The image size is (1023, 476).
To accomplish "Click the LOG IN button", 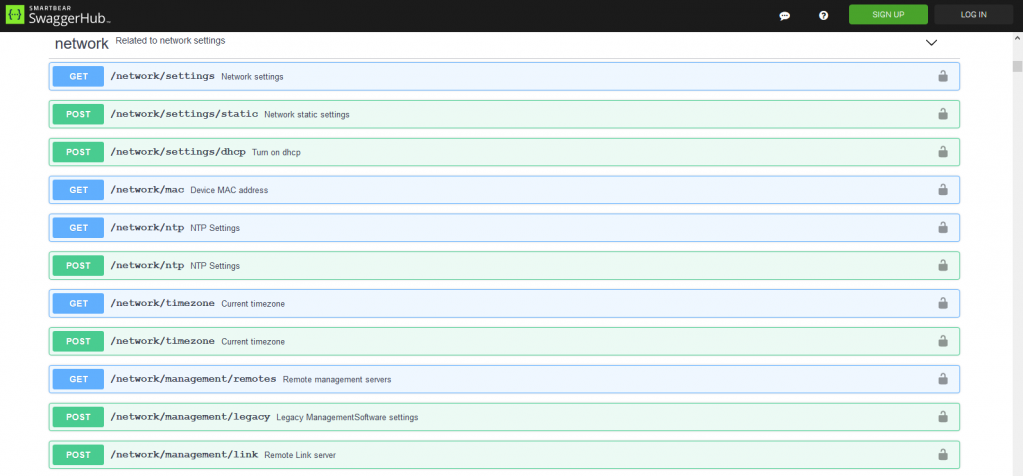I will coord(973,15).
